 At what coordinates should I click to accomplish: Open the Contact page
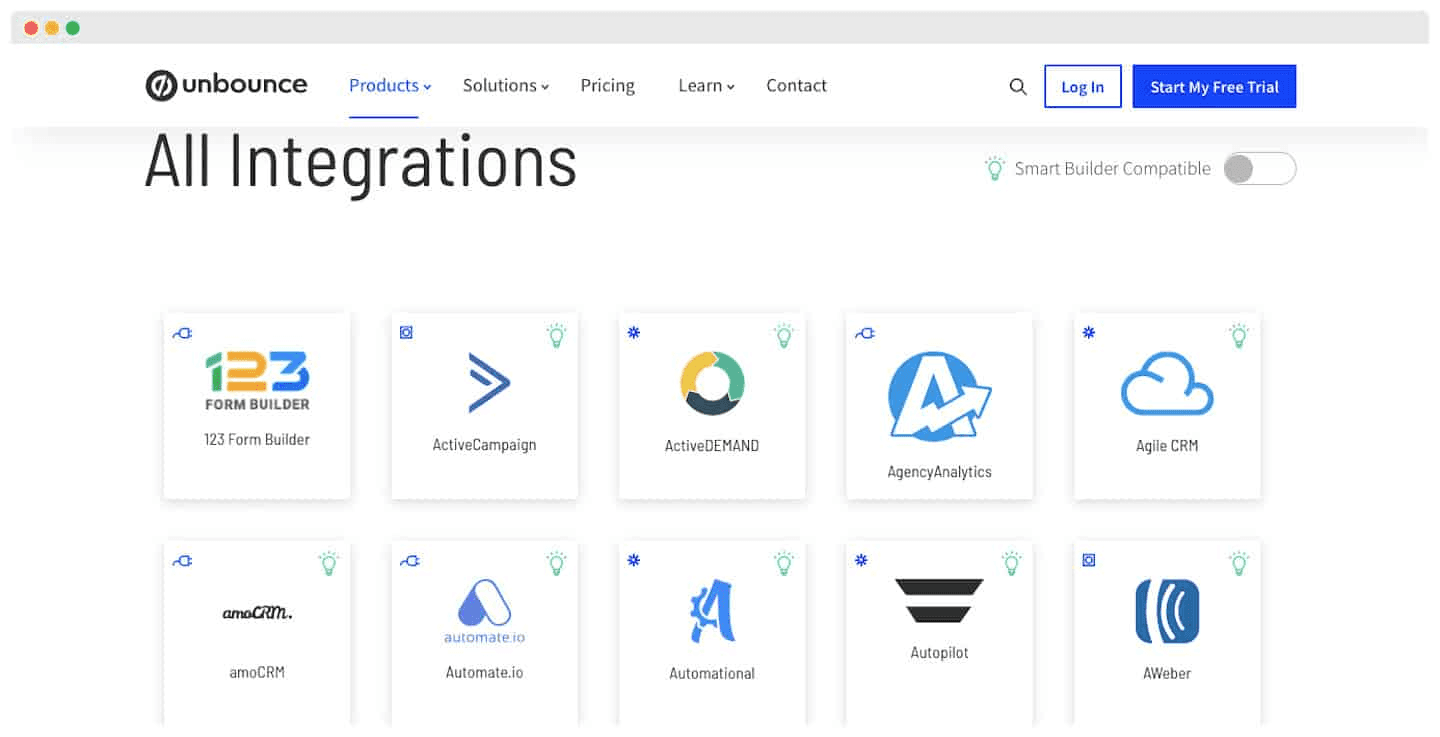tap(796, 86)
